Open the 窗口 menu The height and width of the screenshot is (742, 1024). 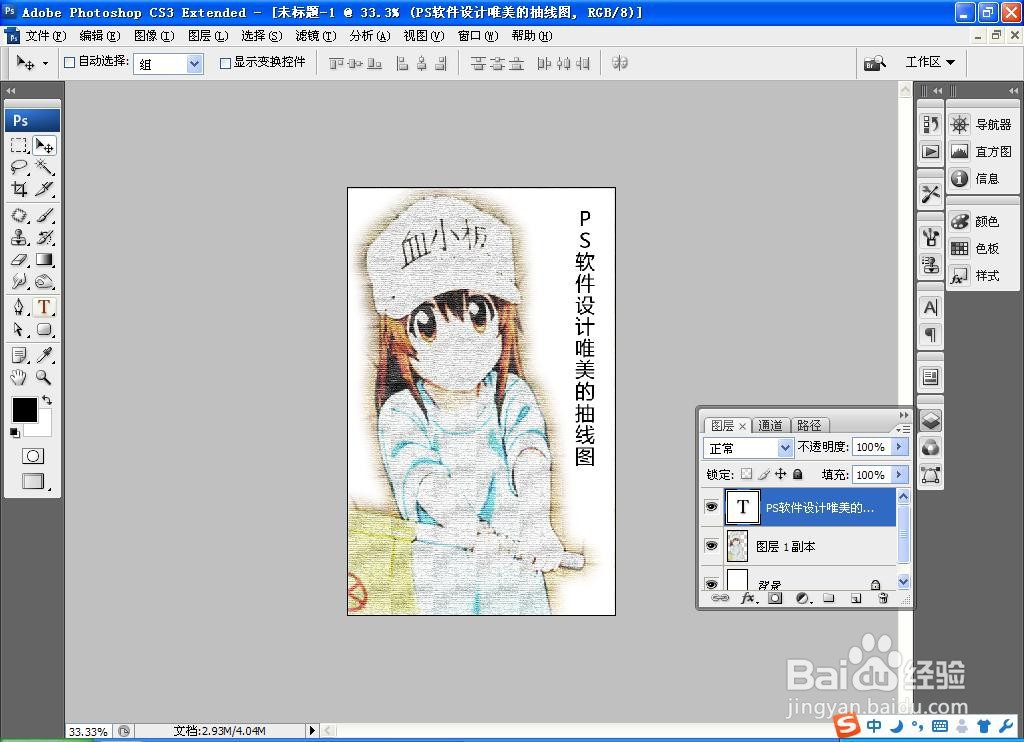tap(477, 36)
